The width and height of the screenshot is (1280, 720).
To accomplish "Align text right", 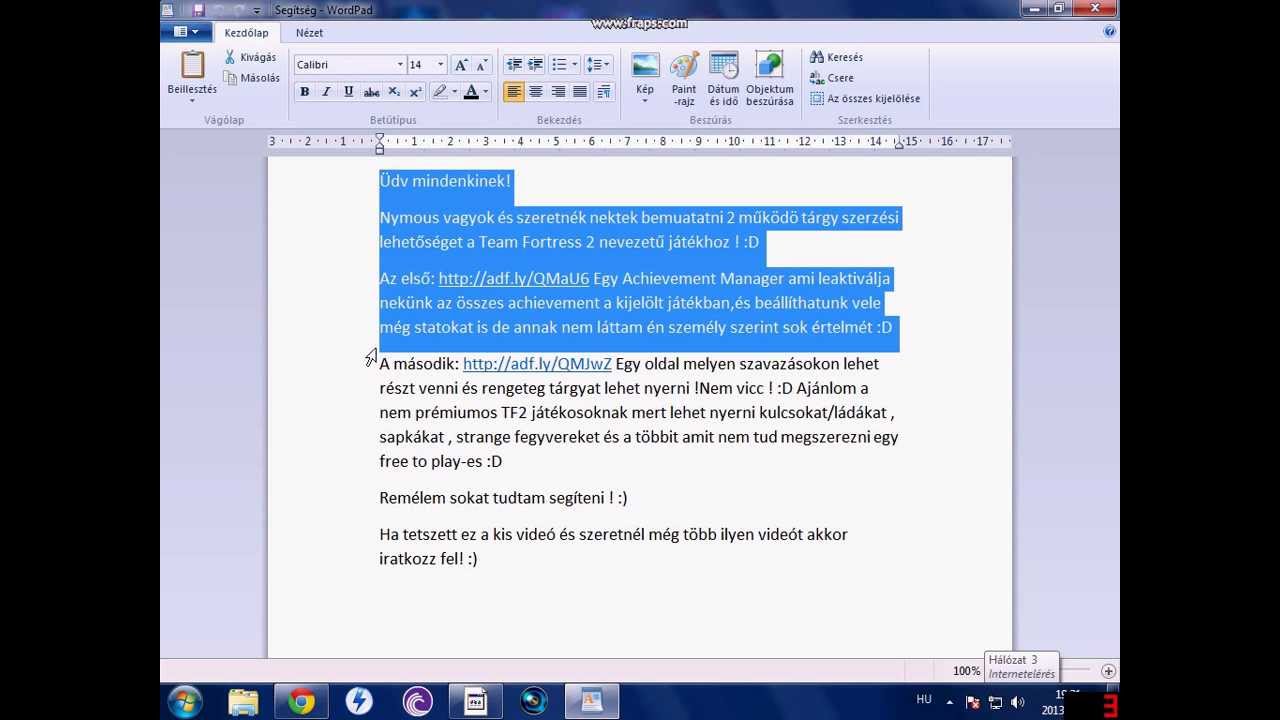I will (558, 92).
